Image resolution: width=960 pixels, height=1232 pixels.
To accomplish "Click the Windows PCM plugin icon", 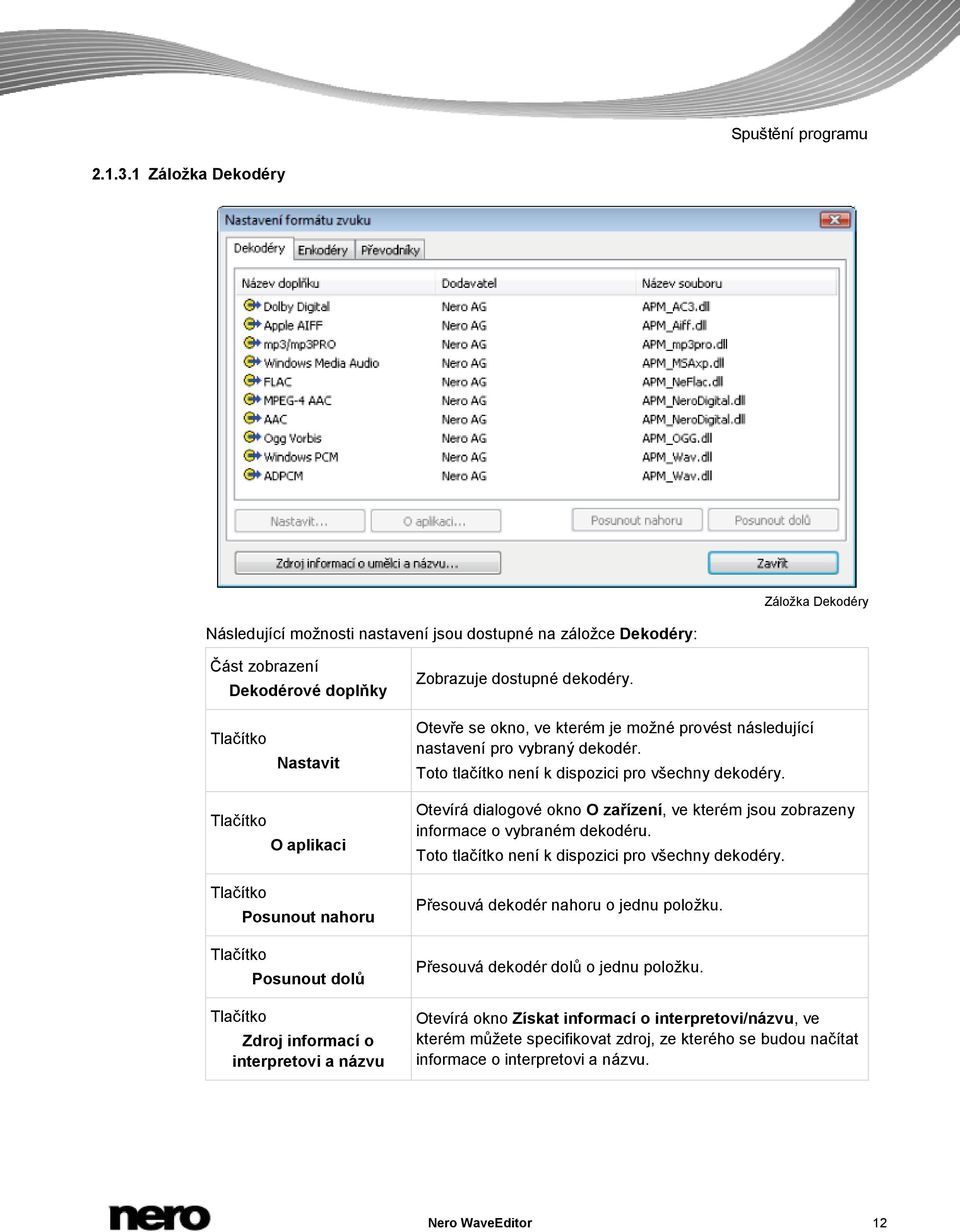I will coord(251,457).
